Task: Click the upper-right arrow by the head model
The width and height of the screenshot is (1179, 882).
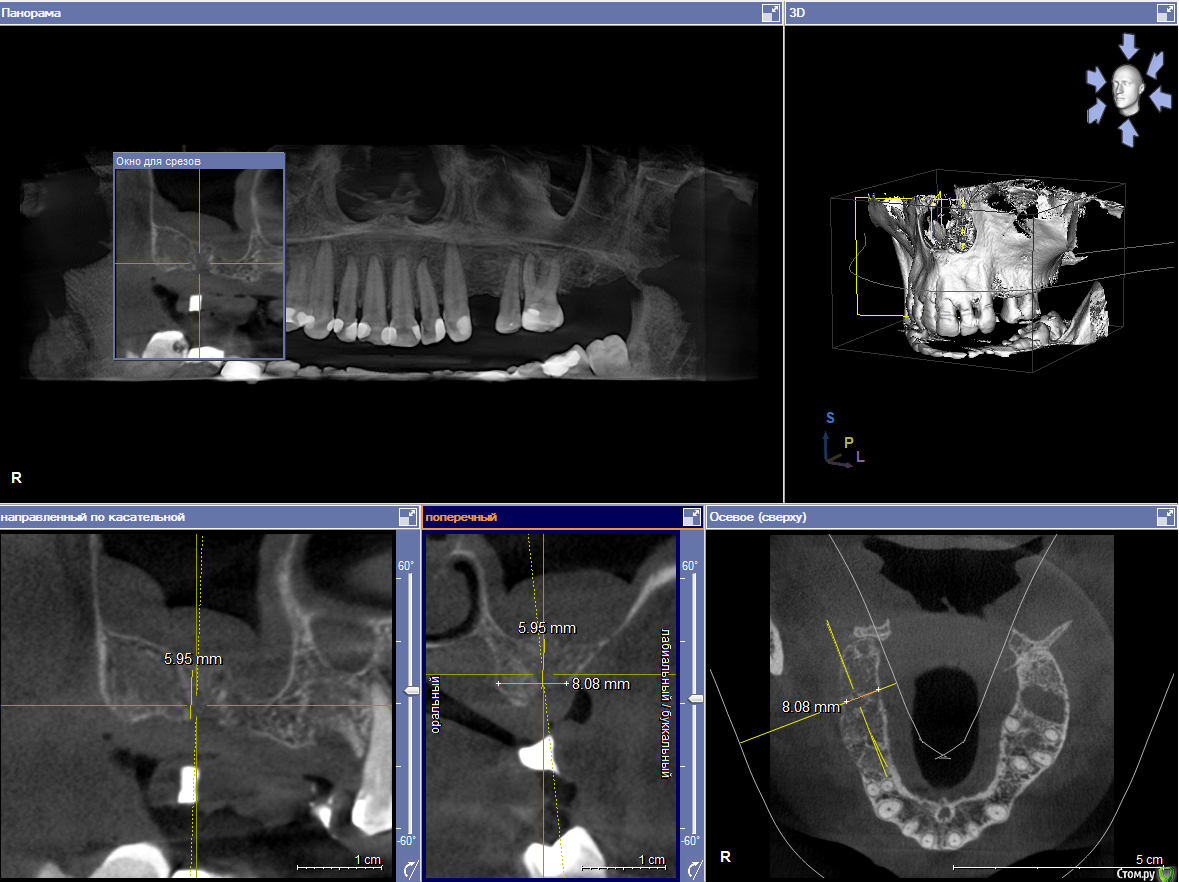Action: [x=1156, y=64]
